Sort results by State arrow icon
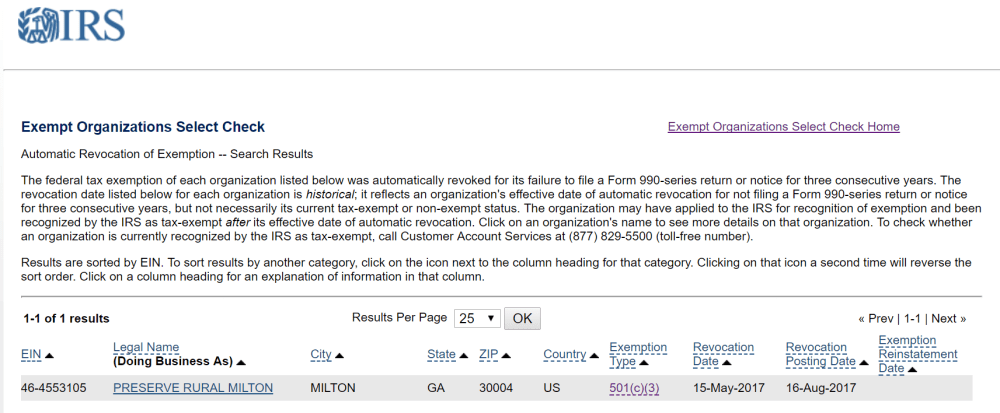Image resolution: width=1000 pixels, height=413 pixels. click(x=464, y=355)
